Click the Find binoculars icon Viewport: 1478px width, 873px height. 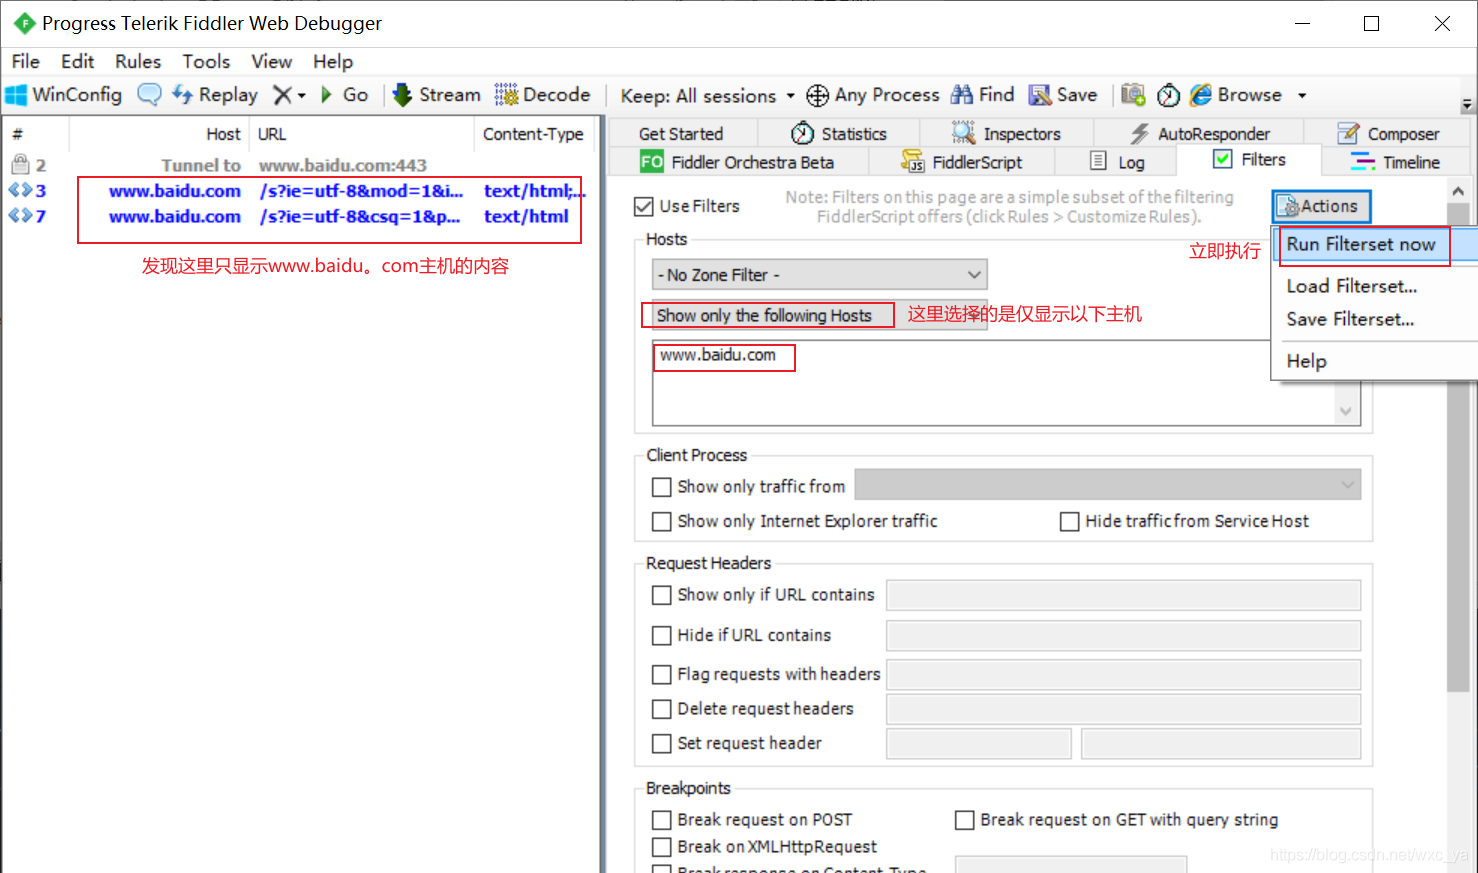[x=962, y=95]
